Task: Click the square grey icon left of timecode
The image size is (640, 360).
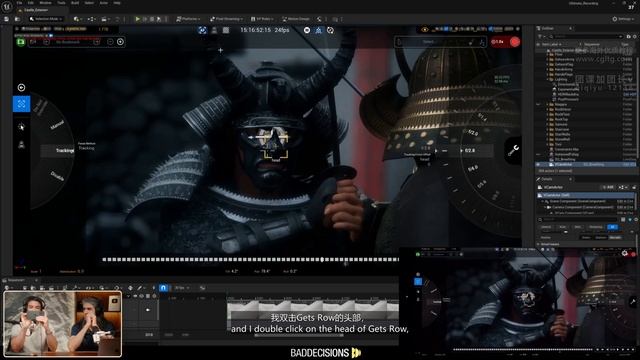Action: [x=226, y=30]
